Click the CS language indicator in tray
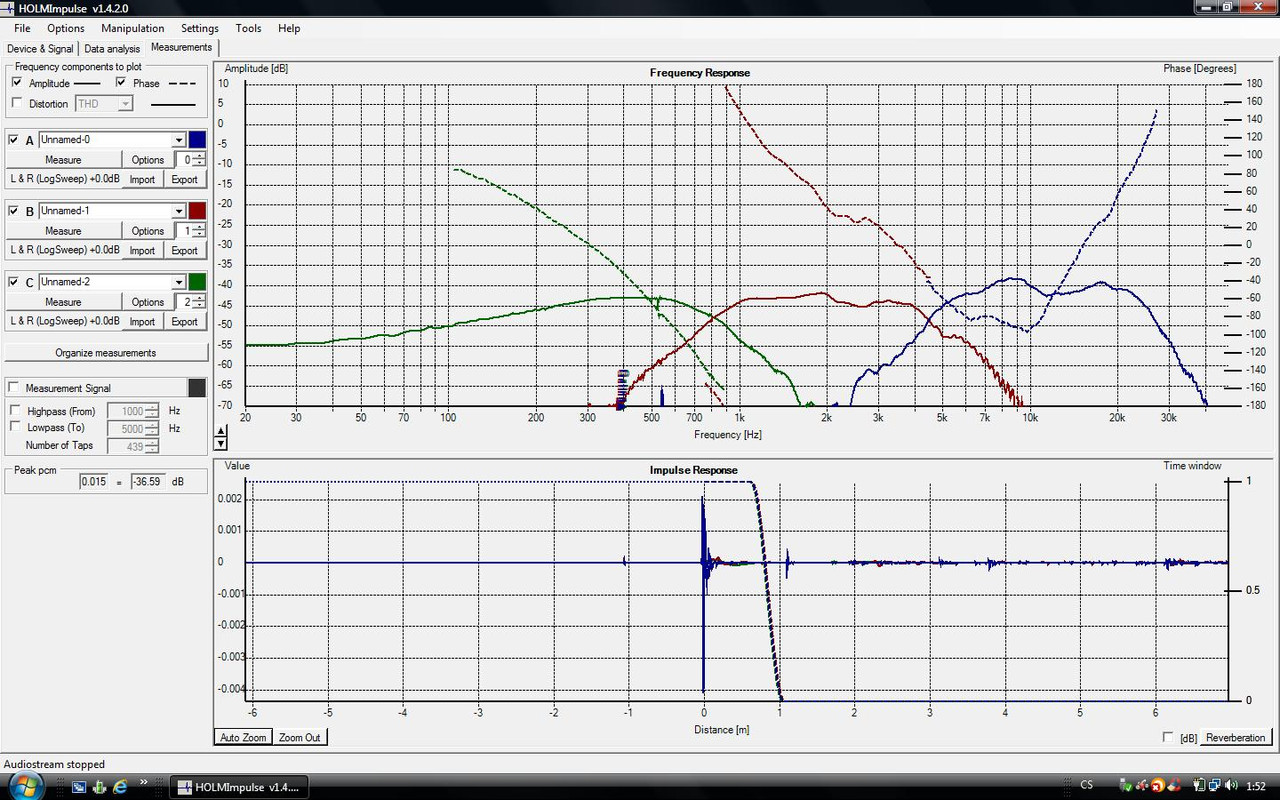The width and height of the screenshot is (1280, 800). [x=1087, y=785]
